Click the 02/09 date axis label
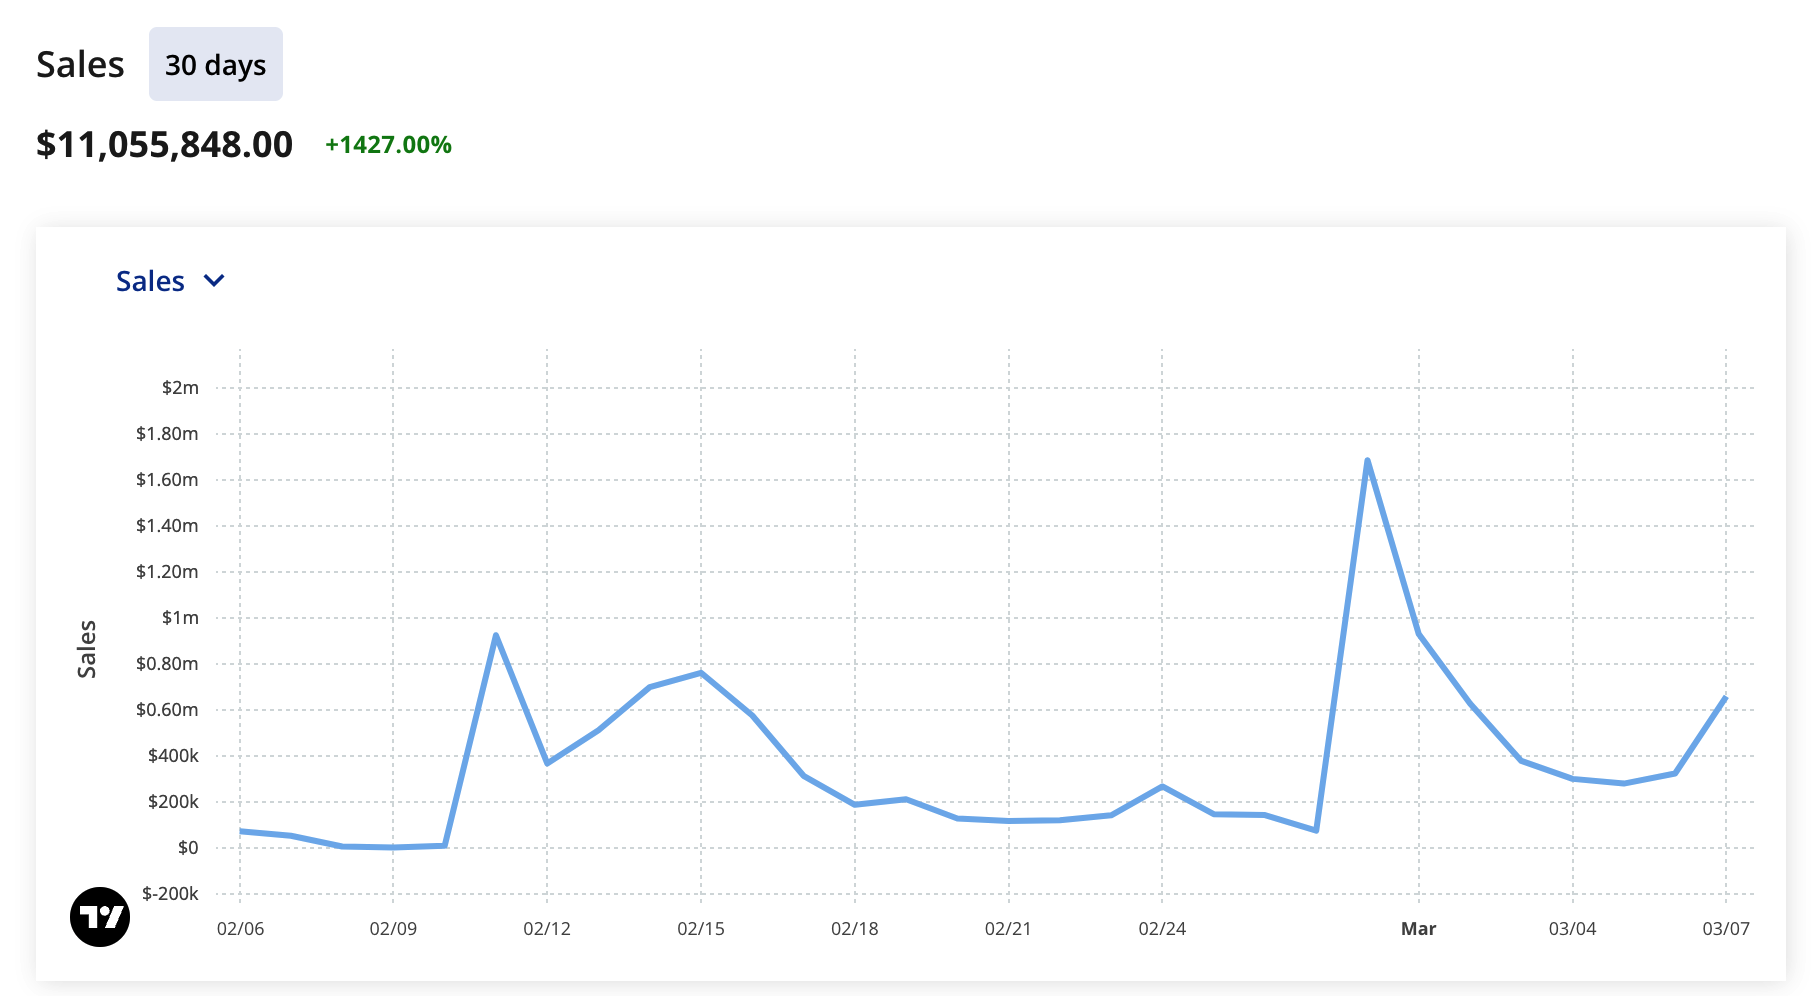 [x=393, y=929]
